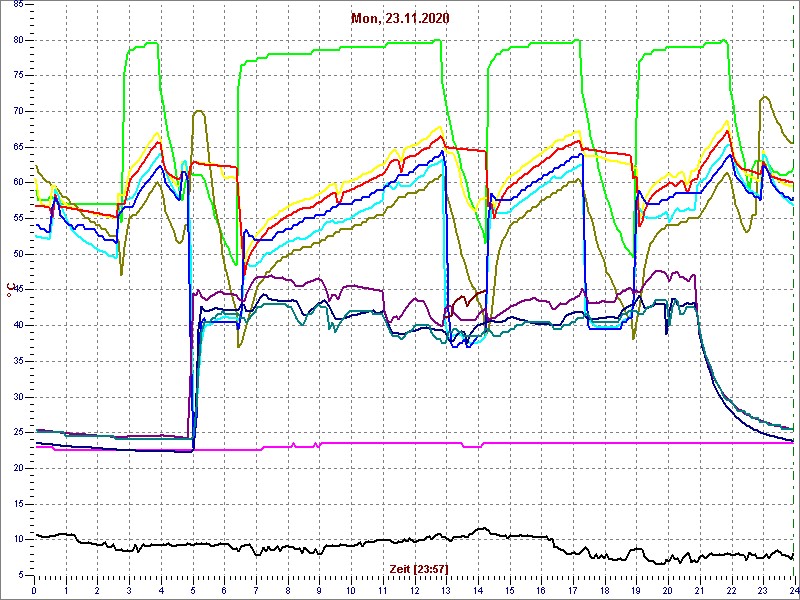This screenshot has width=800, height=600.
Task: Select the 70 label on the temperature axis
Action: pyautogui.click(x=18, y=111)
